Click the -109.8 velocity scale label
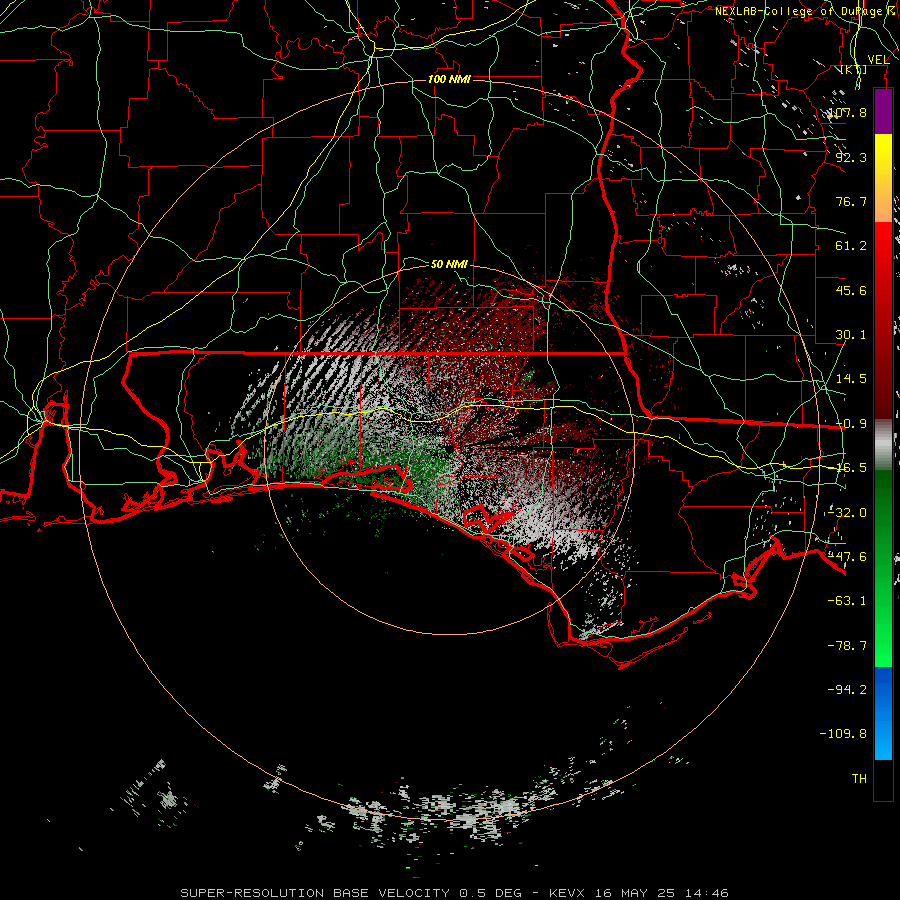 (843, 734)
